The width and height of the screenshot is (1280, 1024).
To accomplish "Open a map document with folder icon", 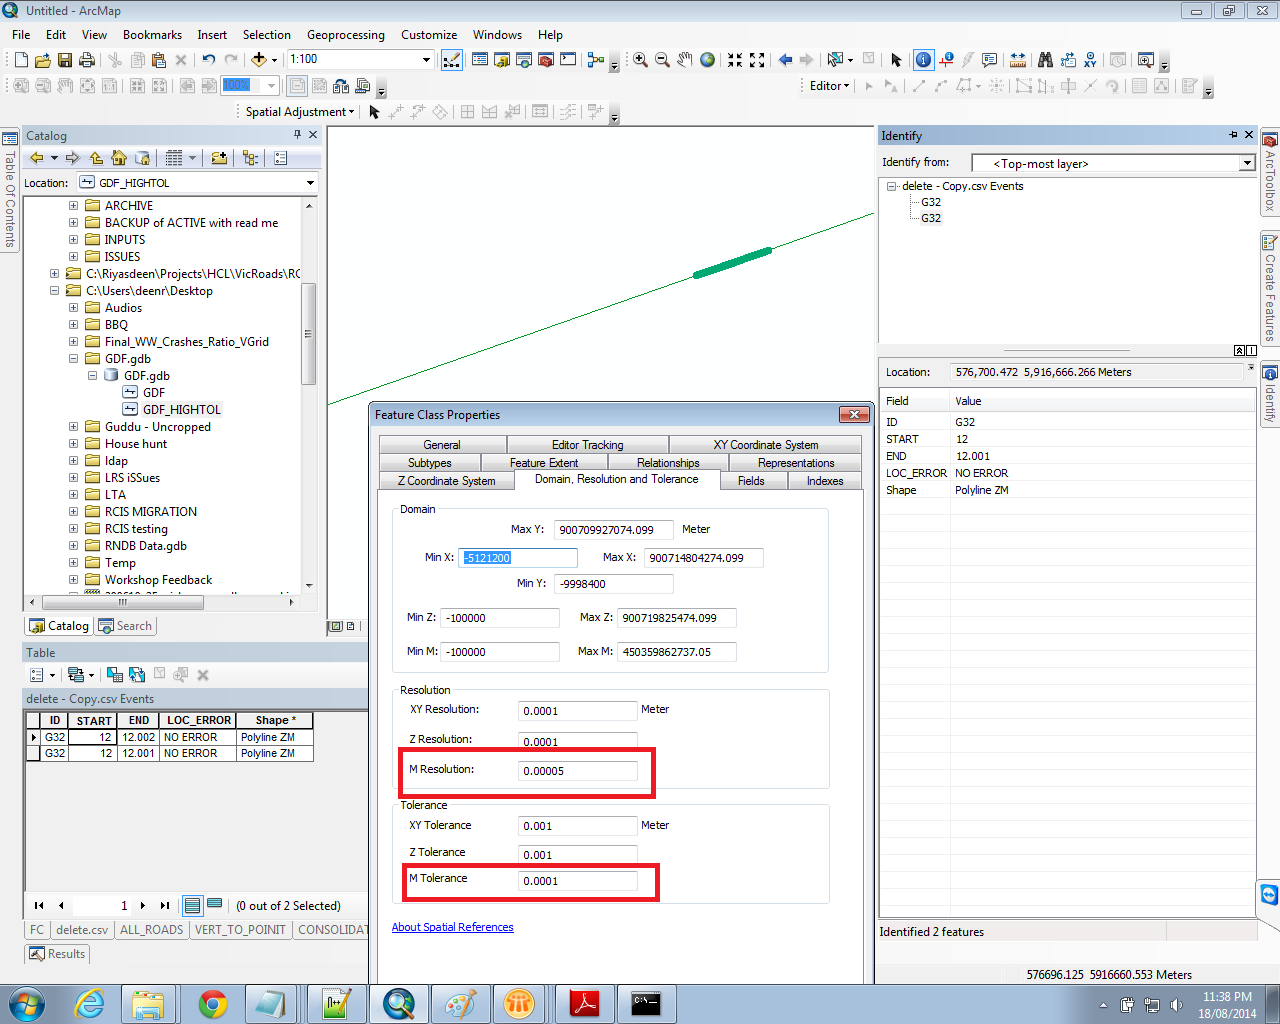I will tap(43, 60).
